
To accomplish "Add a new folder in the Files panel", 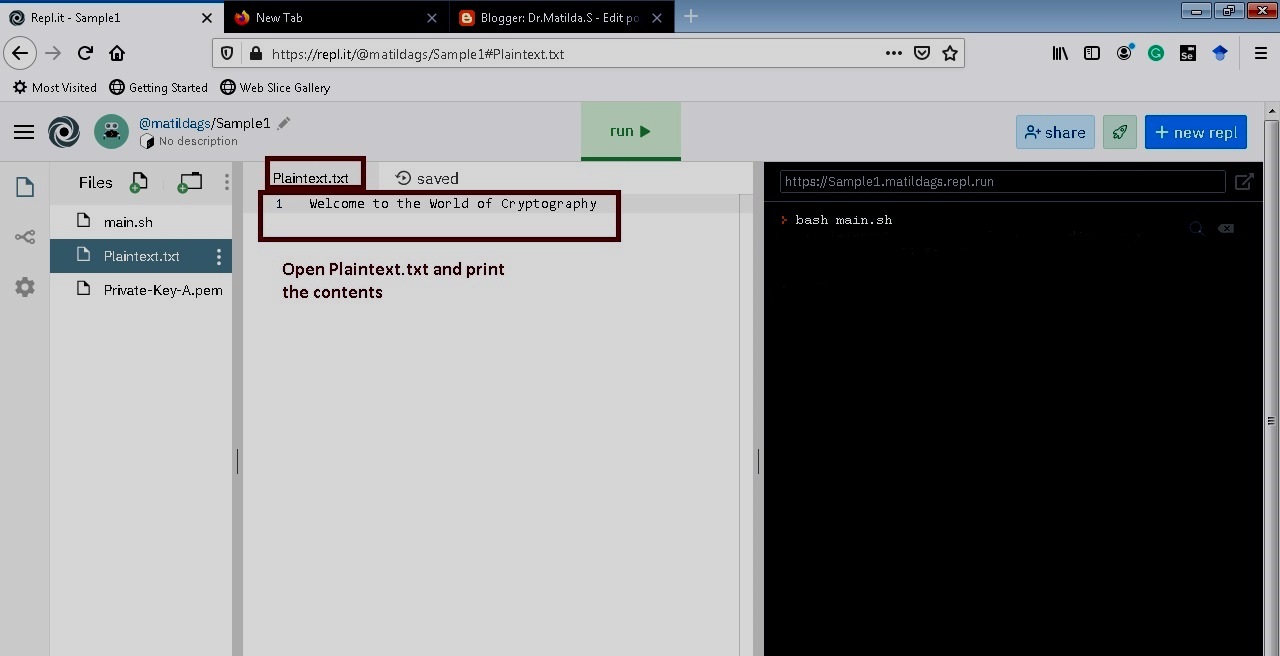I will click(x=189, y=182).
